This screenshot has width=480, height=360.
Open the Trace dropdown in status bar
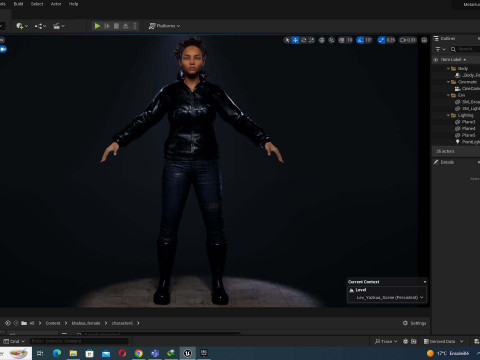386,341
